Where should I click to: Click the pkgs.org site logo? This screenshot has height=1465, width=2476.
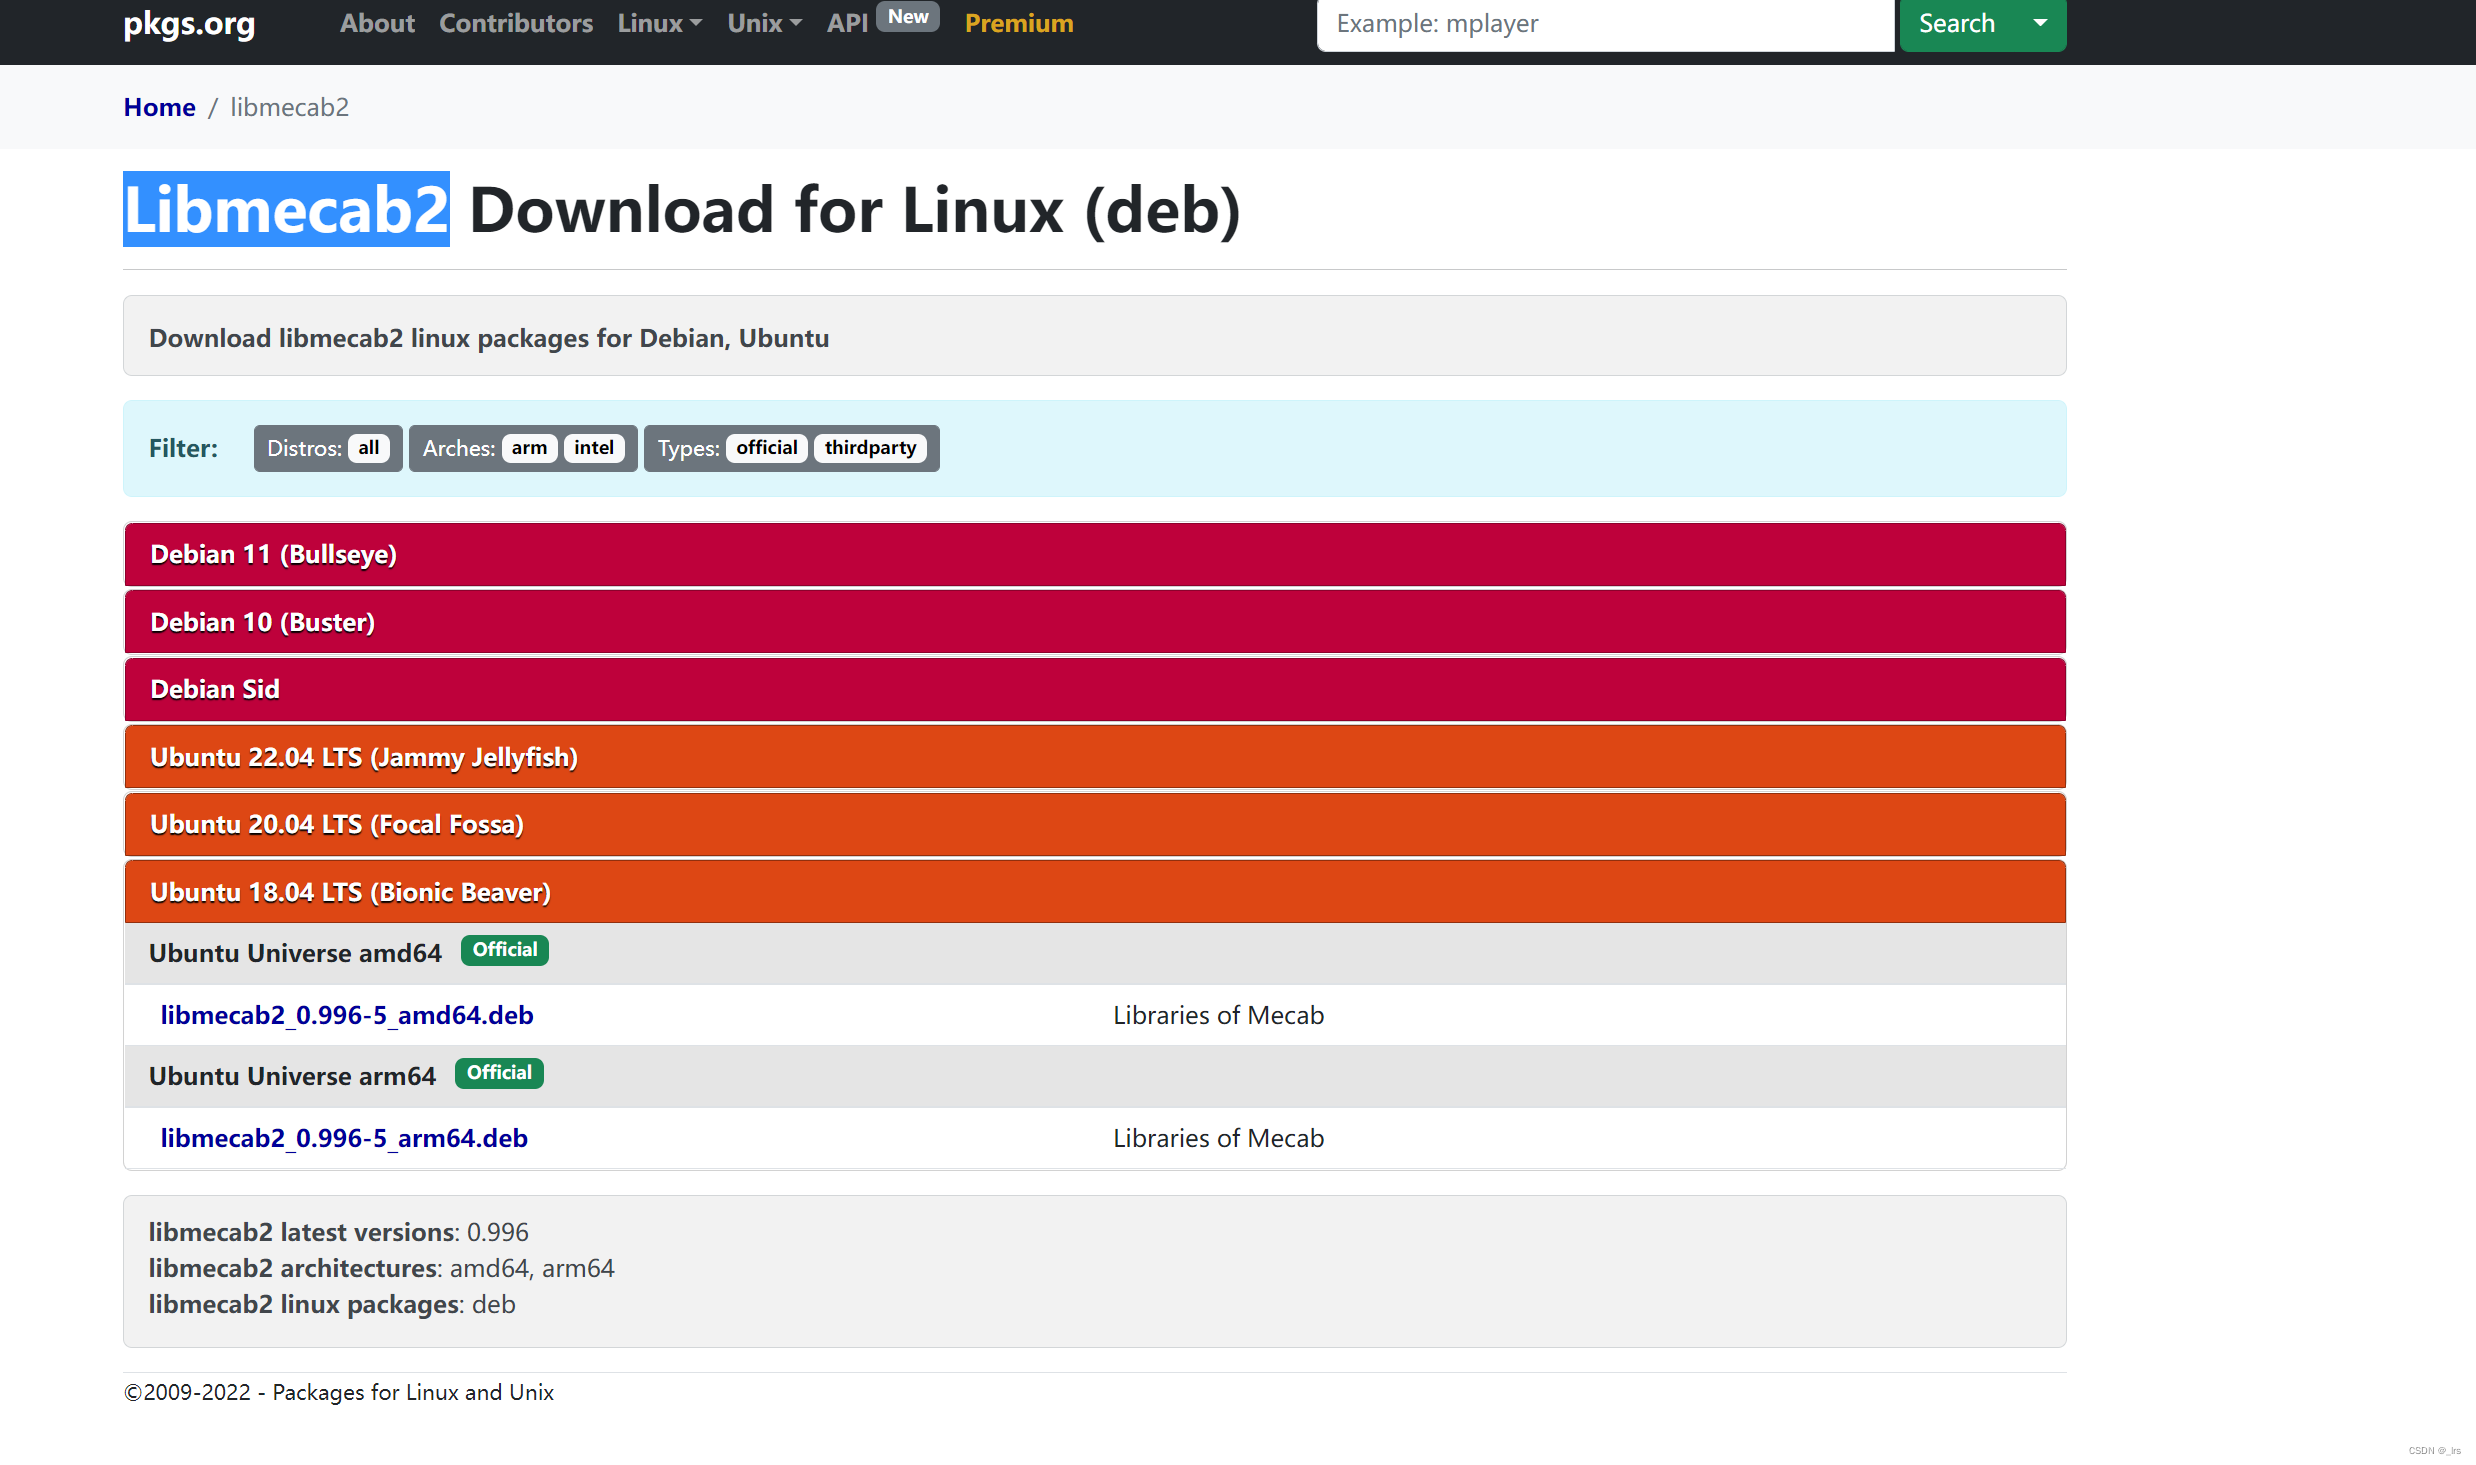click(x=189, y=23)
